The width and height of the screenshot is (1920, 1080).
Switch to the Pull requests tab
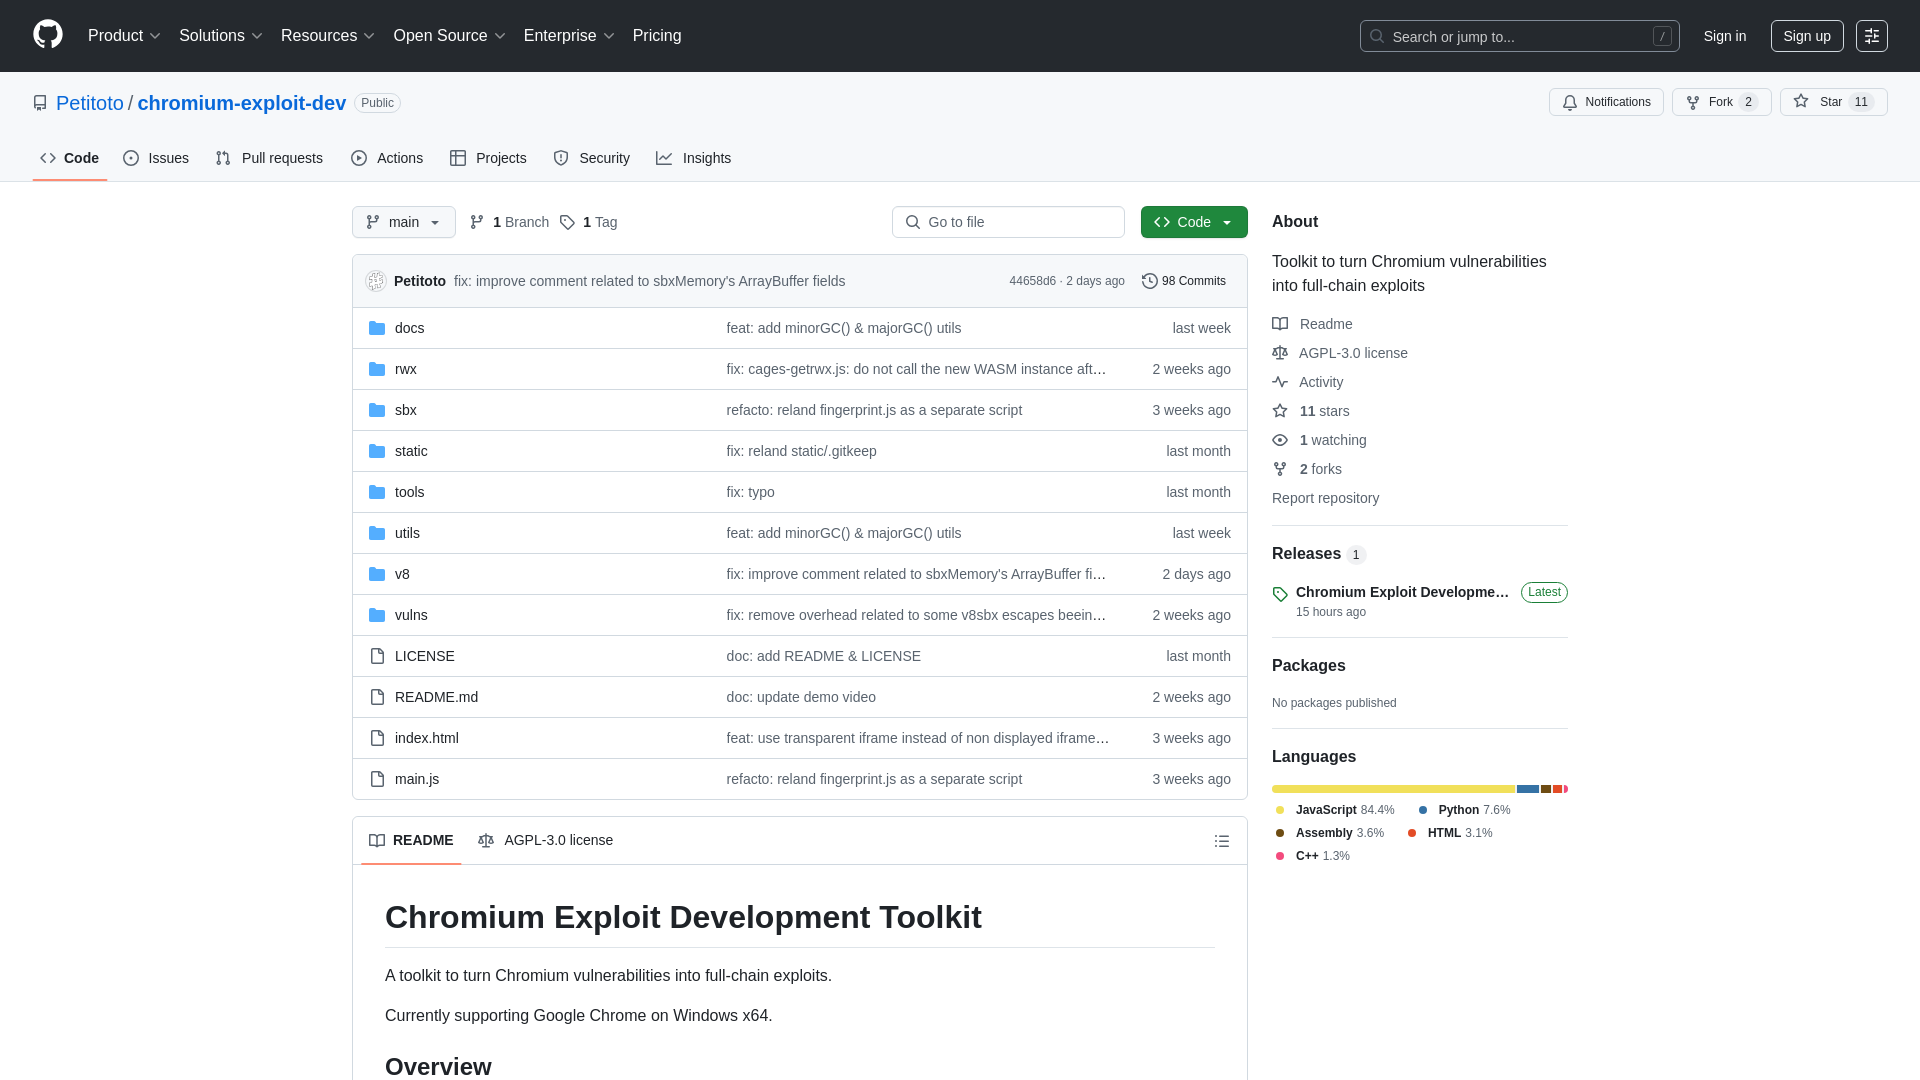coord(269,158)
